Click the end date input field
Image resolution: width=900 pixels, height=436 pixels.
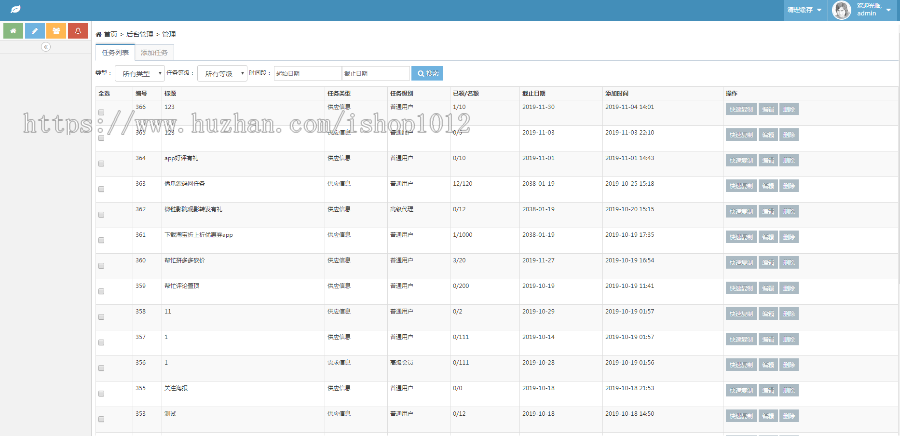click(x=375, y=73)
